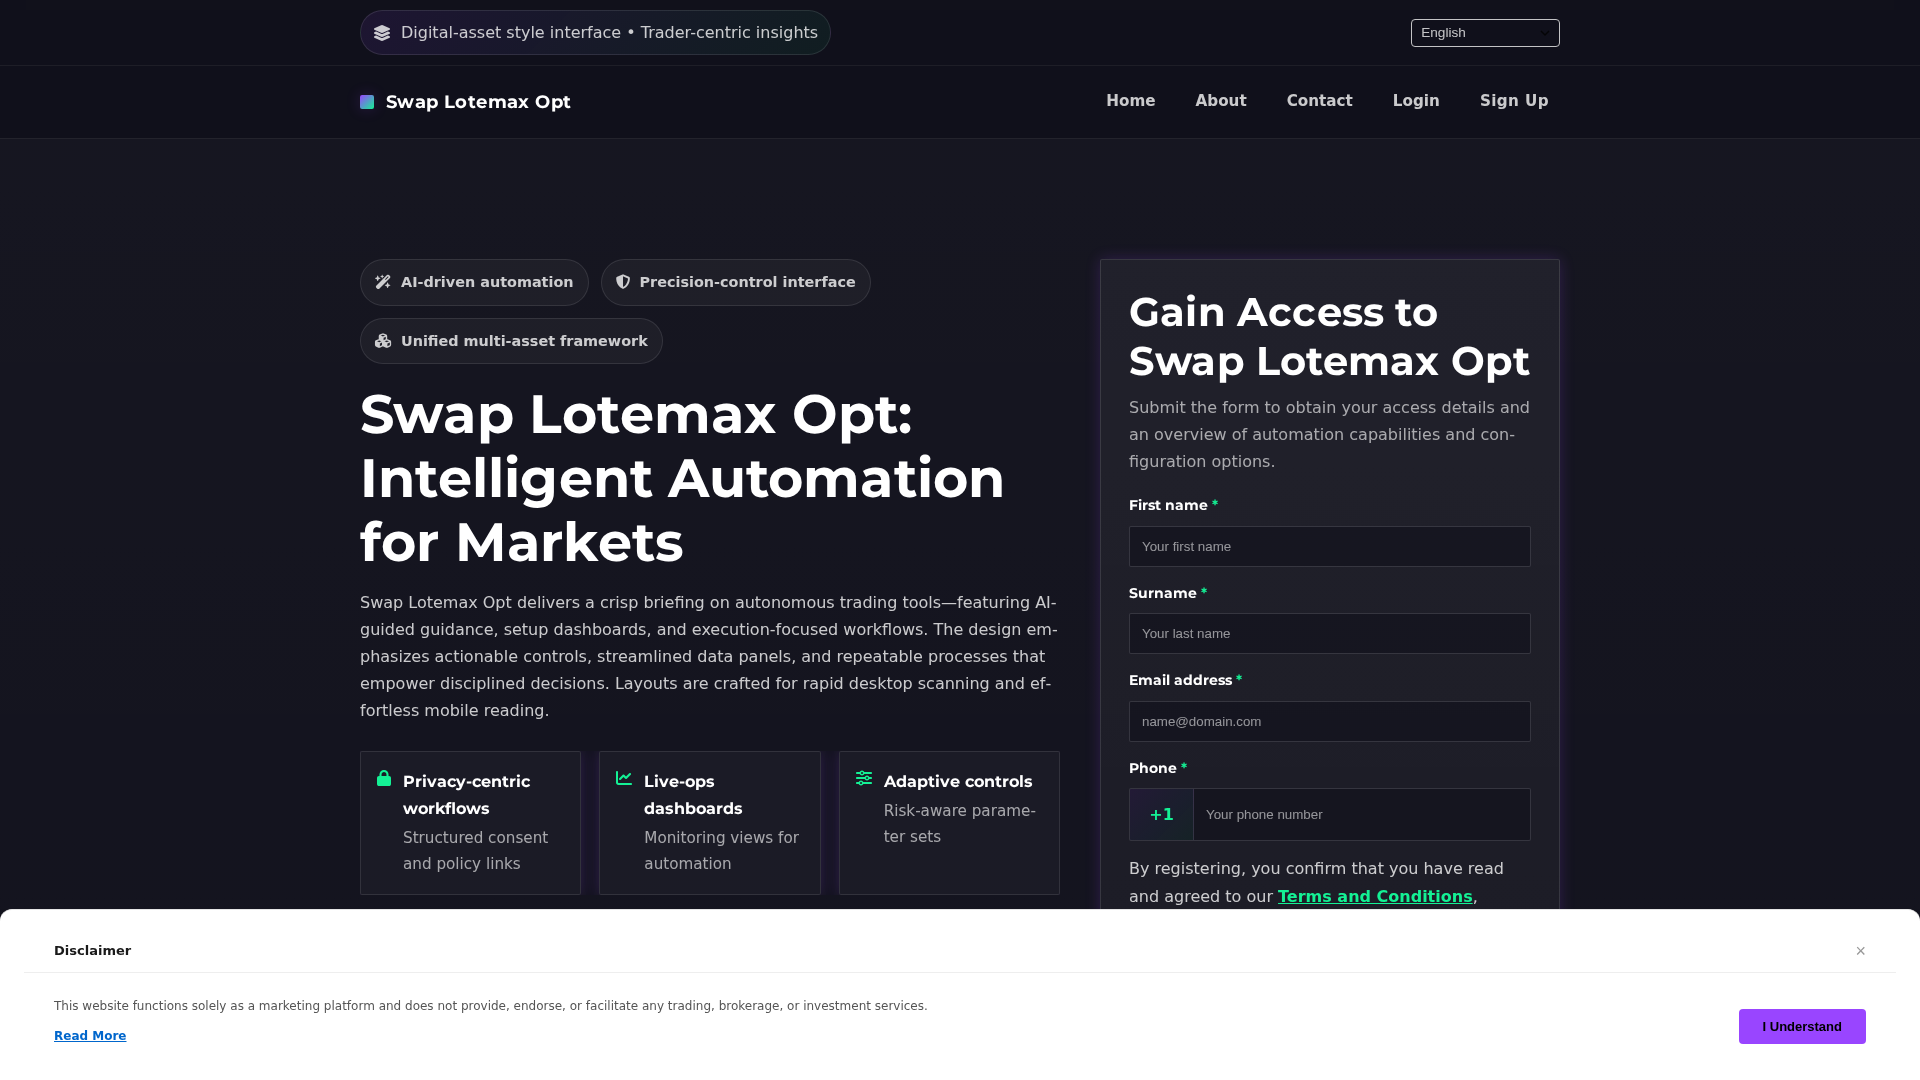Click the cubes Unified multi-asset framework icon
The height and width of the screenshot is (1080, 1920).
coord(383,341)
